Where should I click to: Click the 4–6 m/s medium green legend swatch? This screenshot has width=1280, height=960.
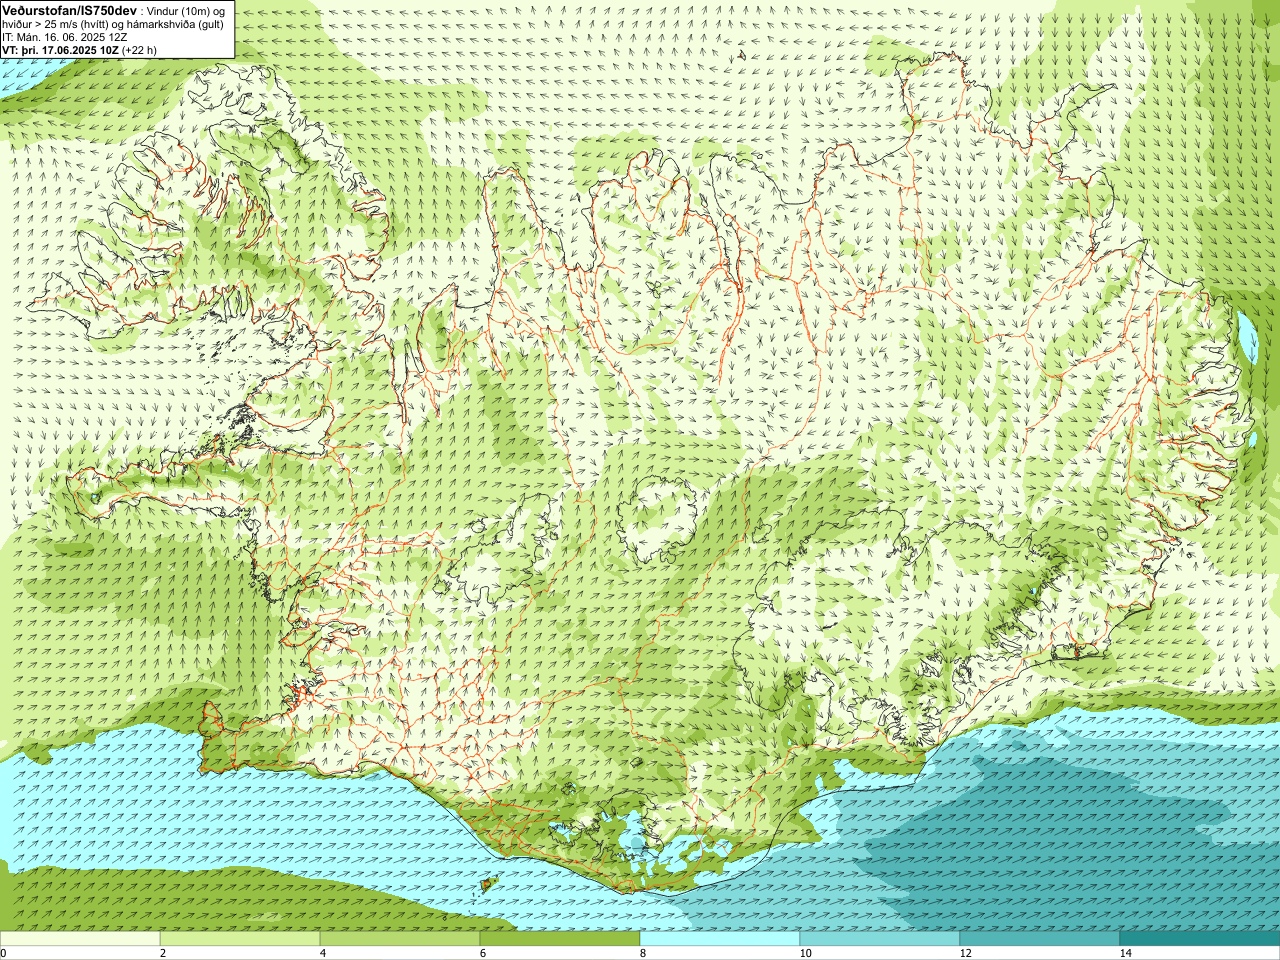pyautogui.click(x=400, y=939)
